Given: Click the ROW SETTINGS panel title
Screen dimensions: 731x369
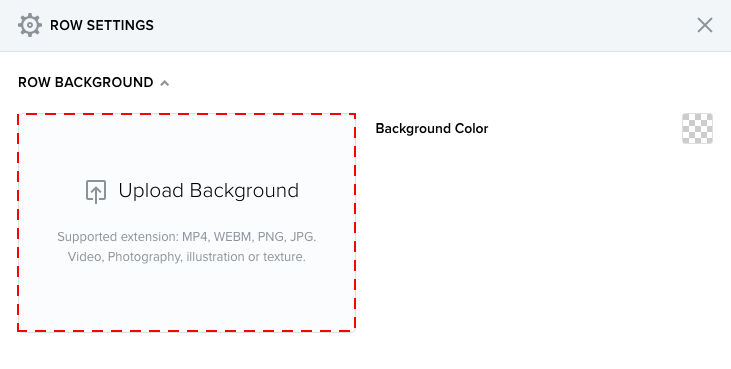Looking at the screenshot, I should [x=102, y=25].
